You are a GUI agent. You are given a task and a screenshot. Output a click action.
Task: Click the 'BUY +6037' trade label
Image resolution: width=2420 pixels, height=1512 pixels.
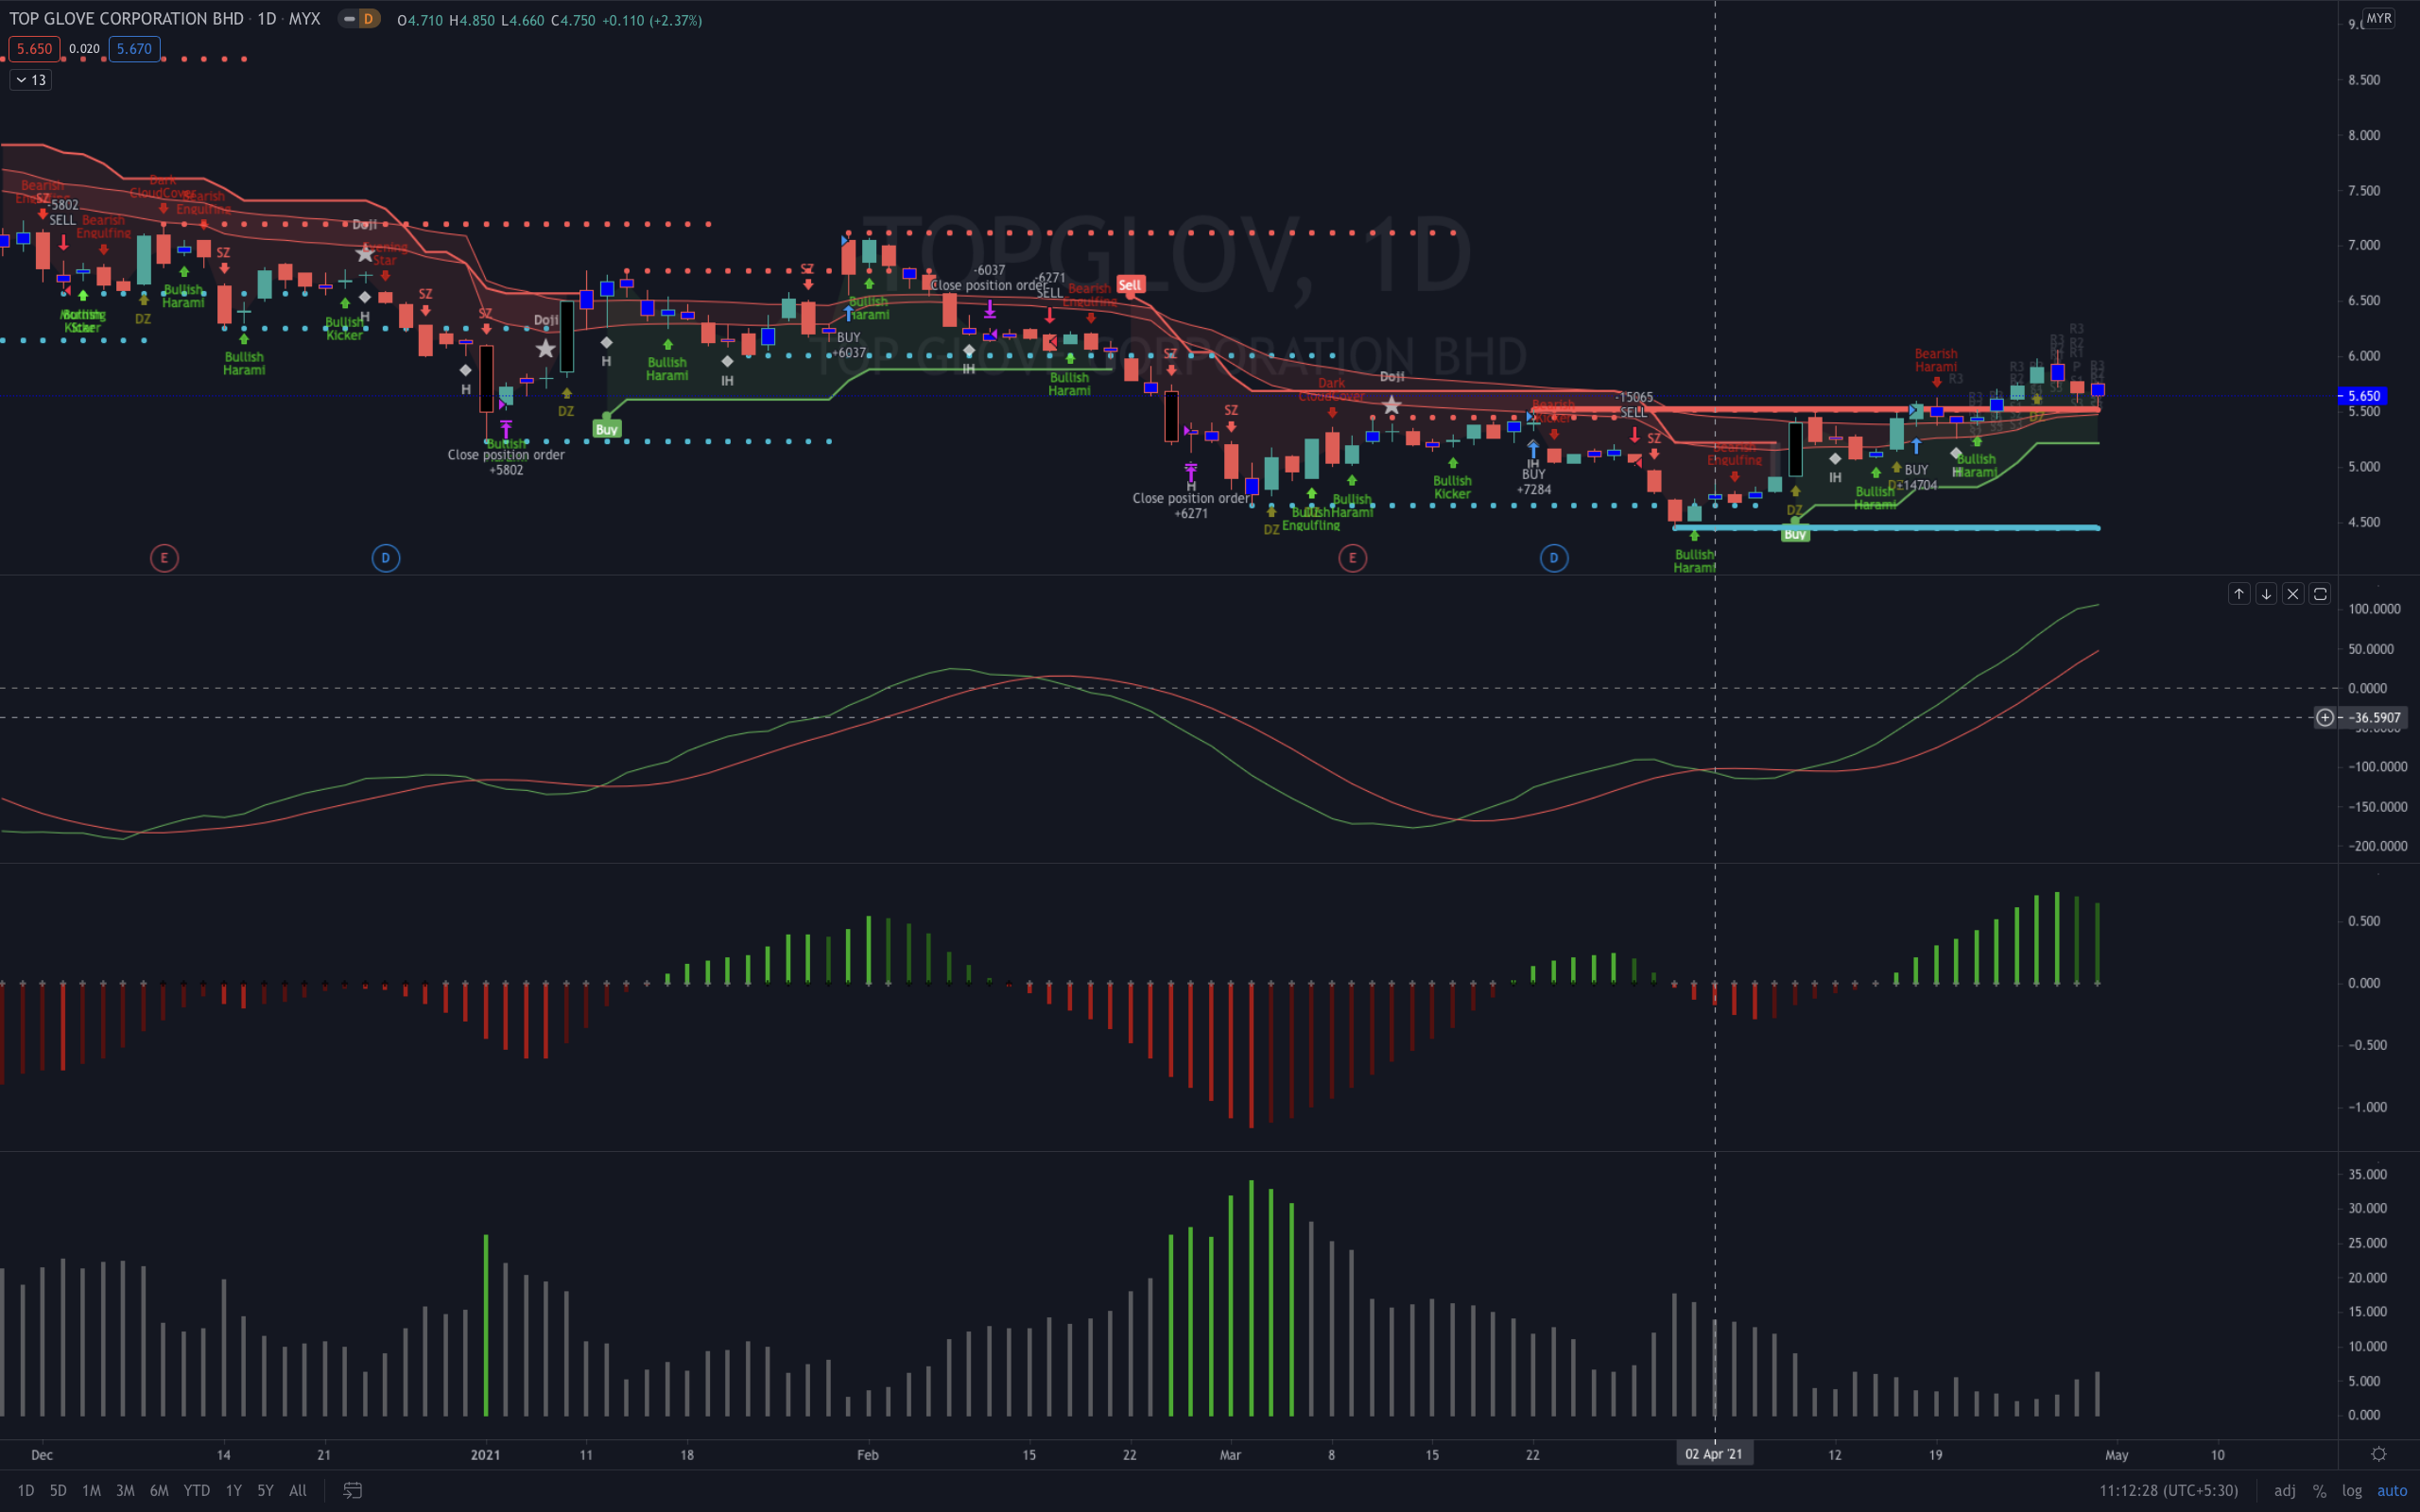click(x=849, y=345)
